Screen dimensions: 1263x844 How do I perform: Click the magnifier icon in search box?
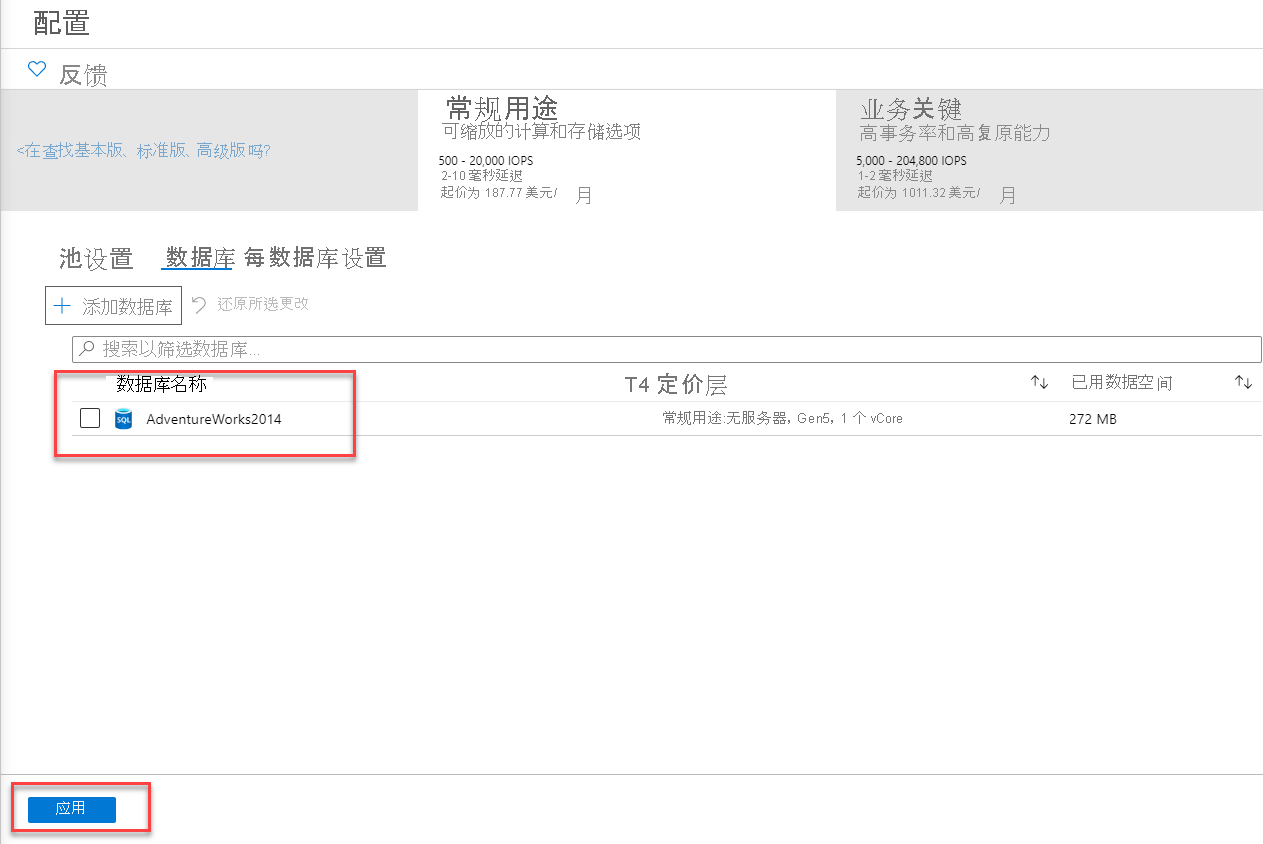tap(87, 349)
